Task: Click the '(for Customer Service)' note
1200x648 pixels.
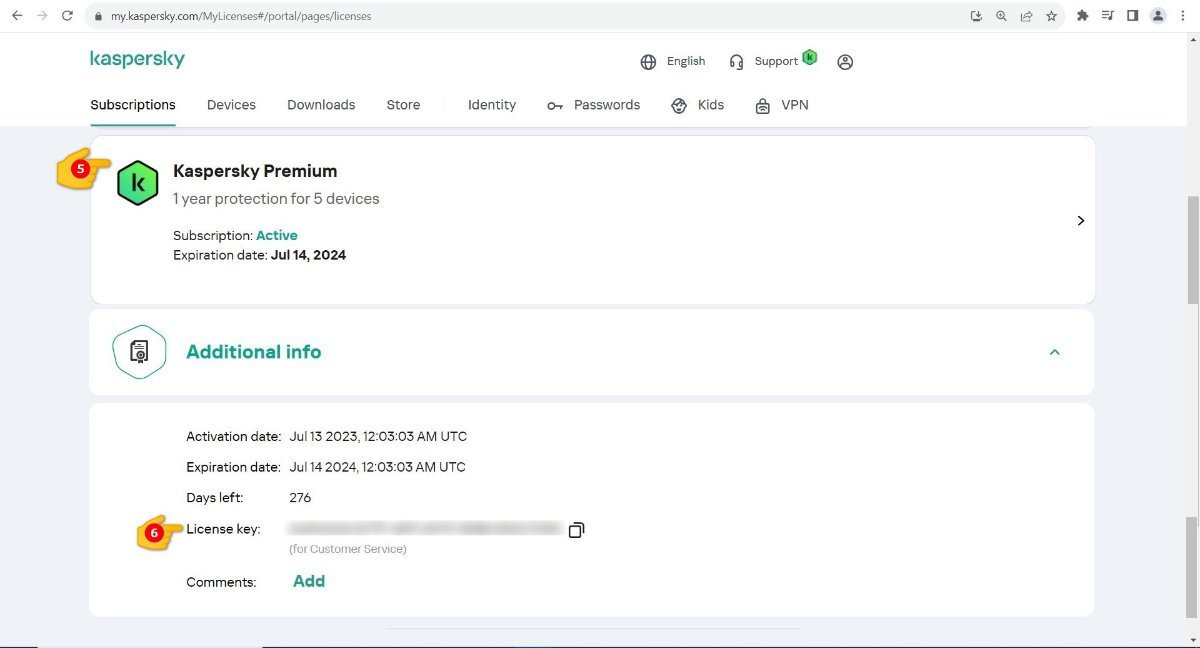Action: coord(348,549)
